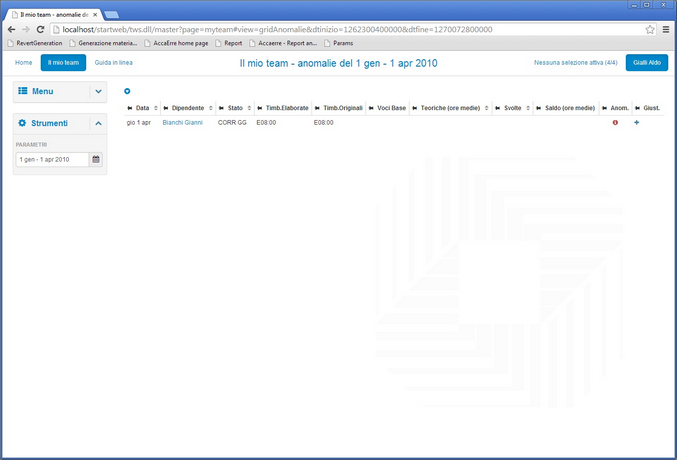The height and width of the screenshot is (460, 677).
Task: Go back in the browser
Action: (12, 29)
